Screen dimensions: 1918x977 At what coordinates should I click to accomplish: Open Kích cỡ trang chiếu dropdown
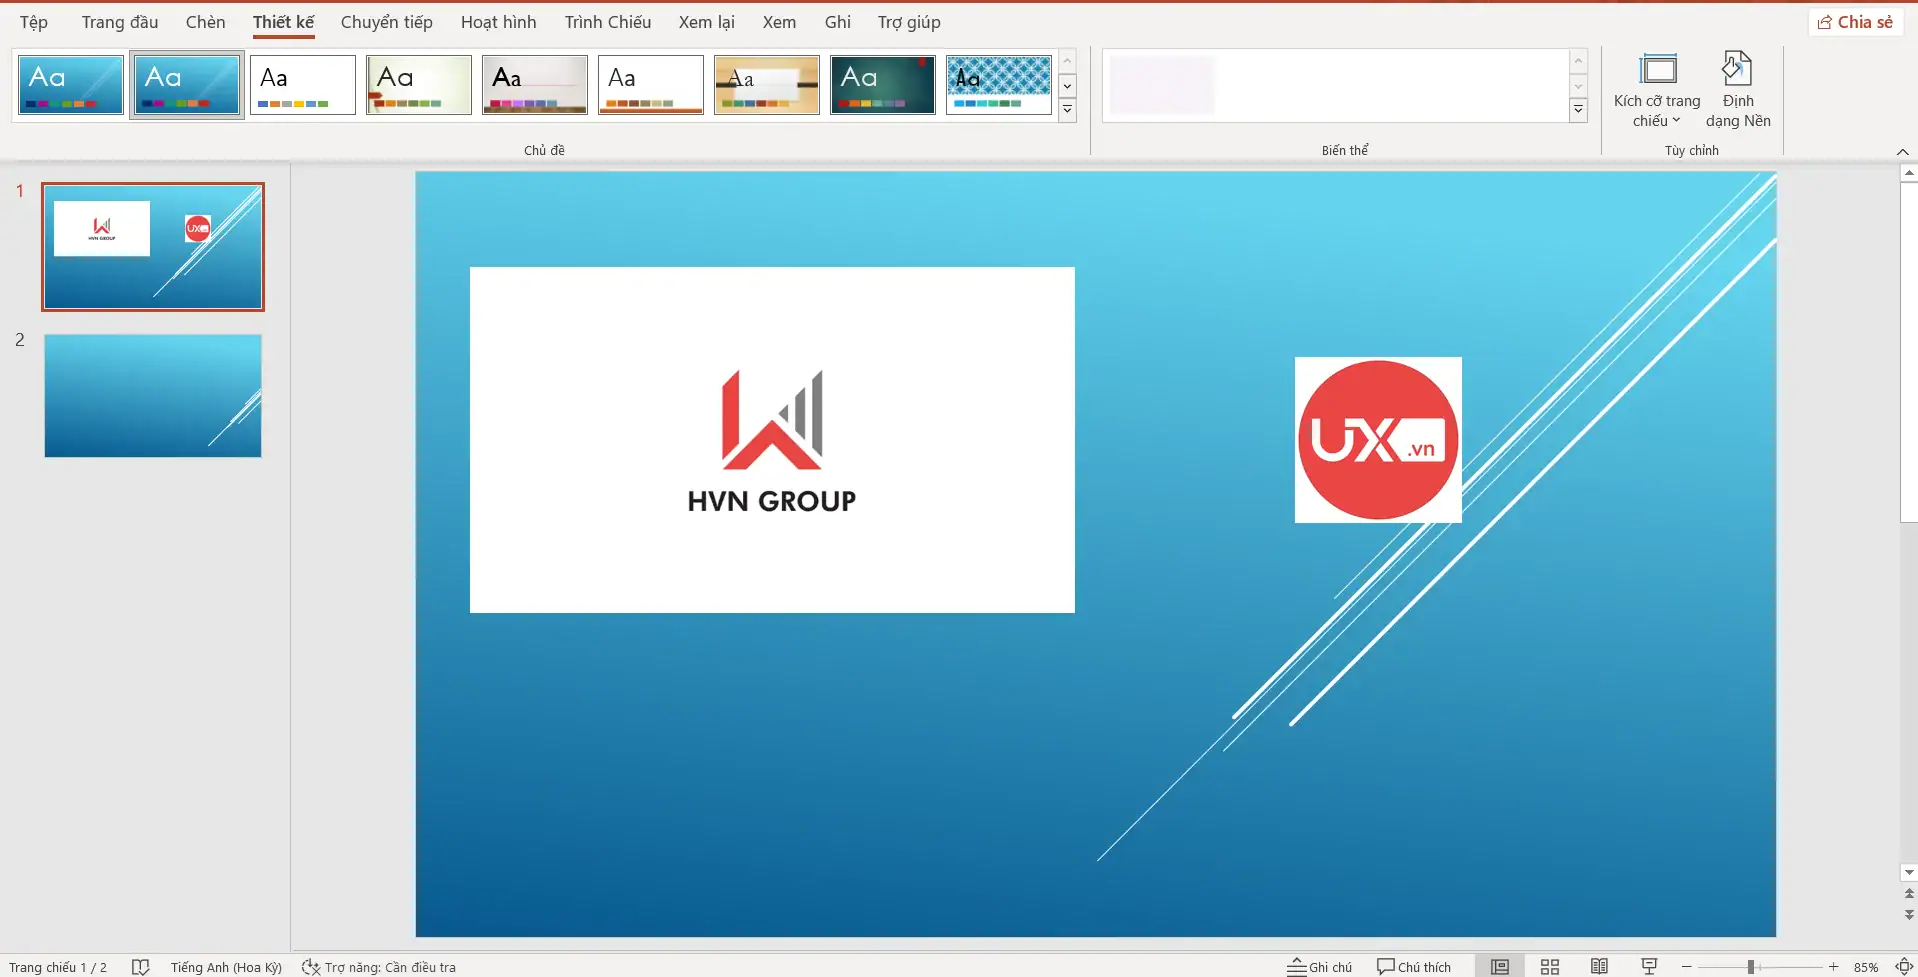[1657, 90]
